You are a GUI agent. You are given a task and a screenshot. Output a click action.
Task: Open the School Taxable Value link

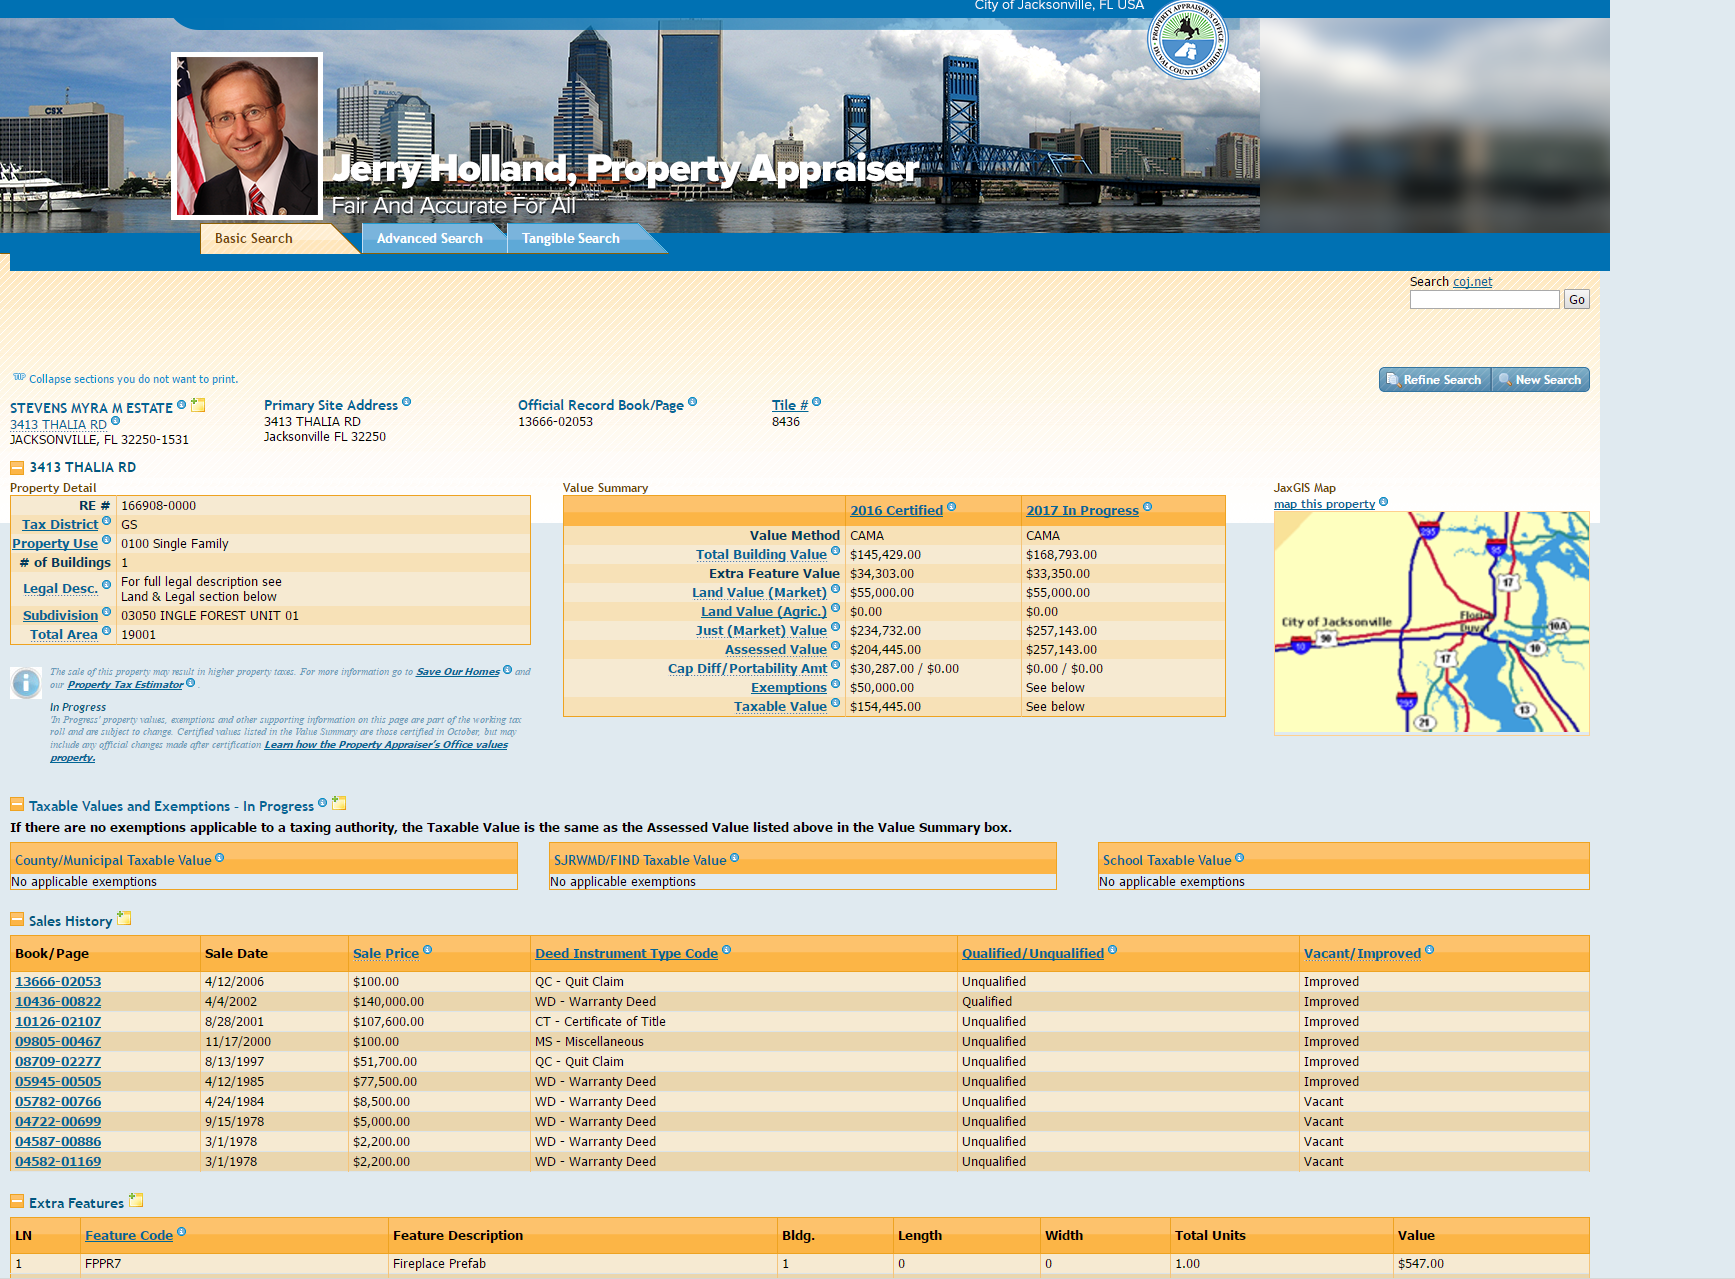(x=1167, y=861)
